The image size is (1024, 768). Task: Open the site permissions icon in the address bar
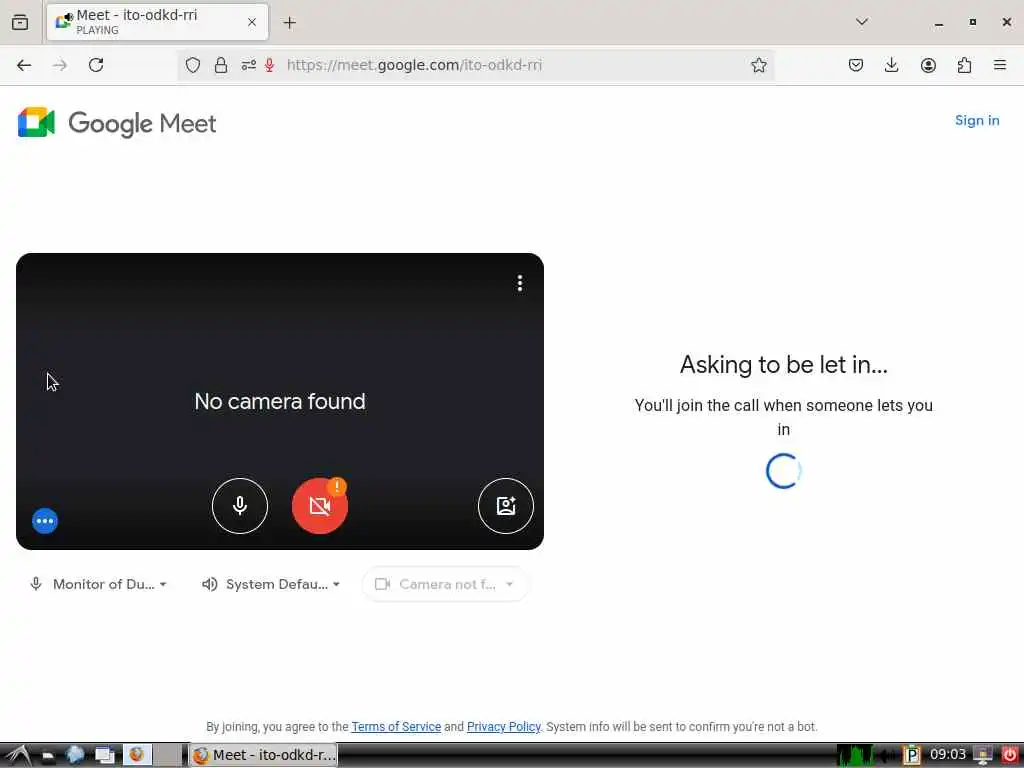(x=248, y=65)
